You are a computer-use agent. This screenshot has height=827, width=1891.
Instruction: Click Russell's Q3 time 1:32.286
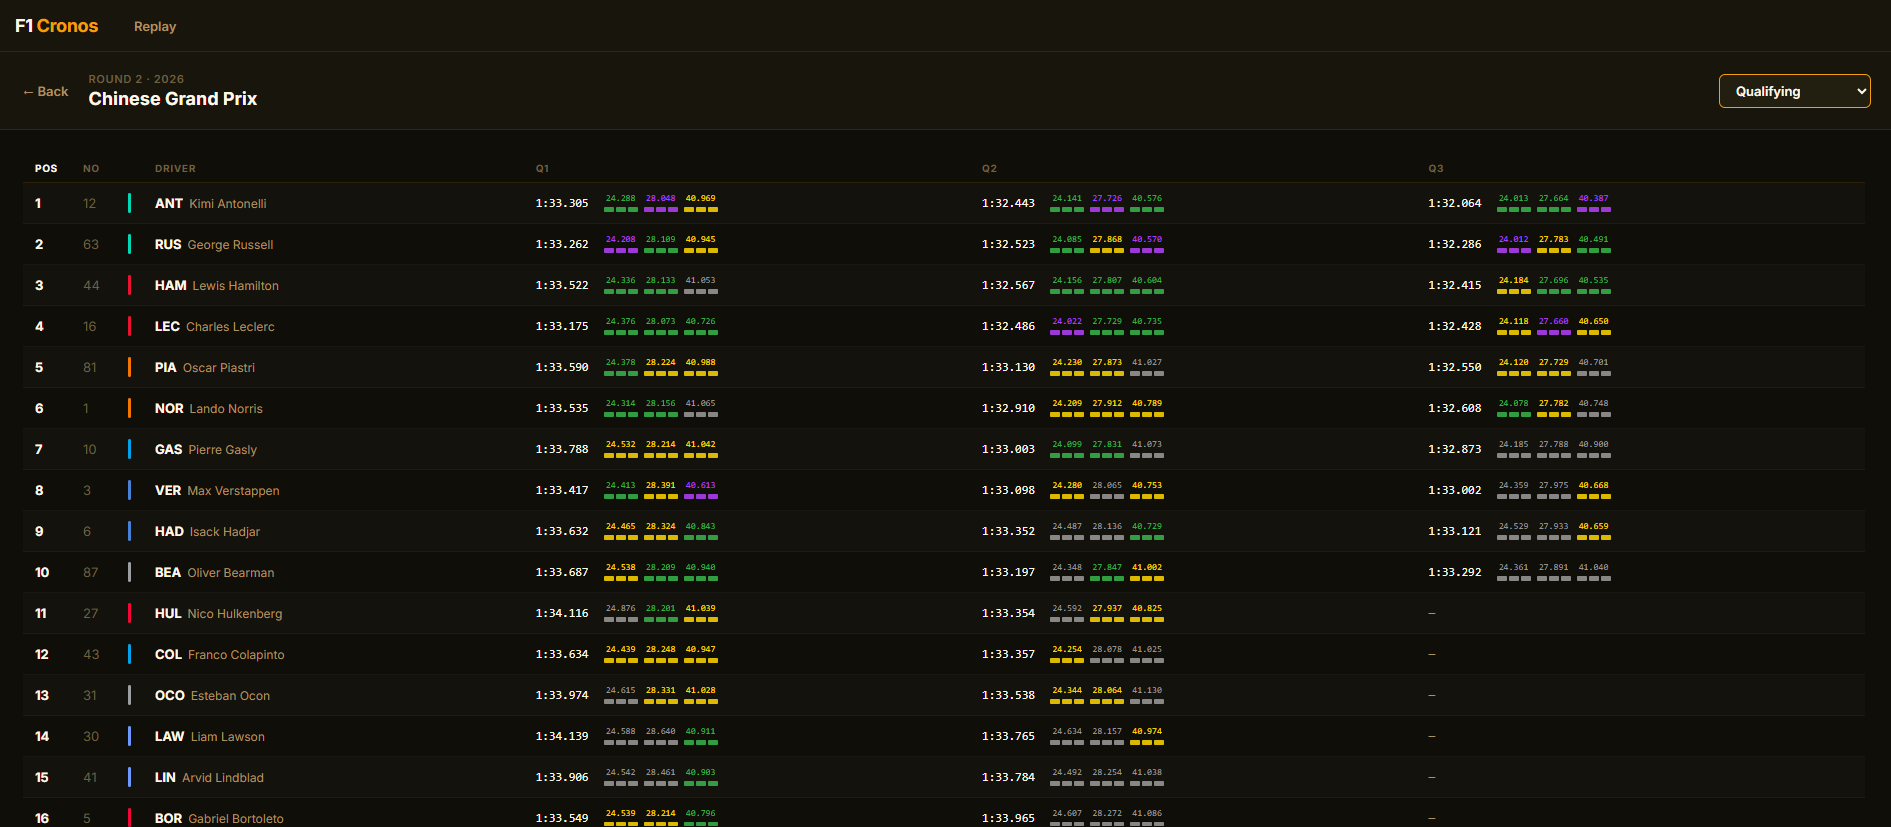pyautogui.click(x=1454, y=244)
